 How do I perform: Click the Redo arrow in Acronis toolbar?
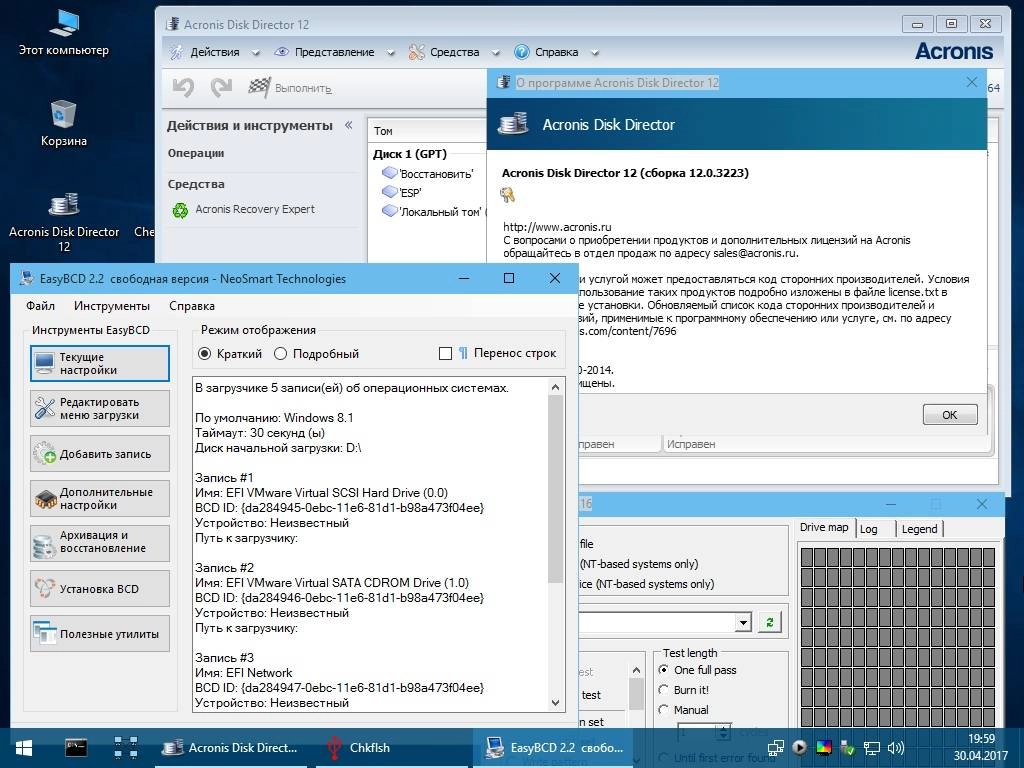[221, 88]
